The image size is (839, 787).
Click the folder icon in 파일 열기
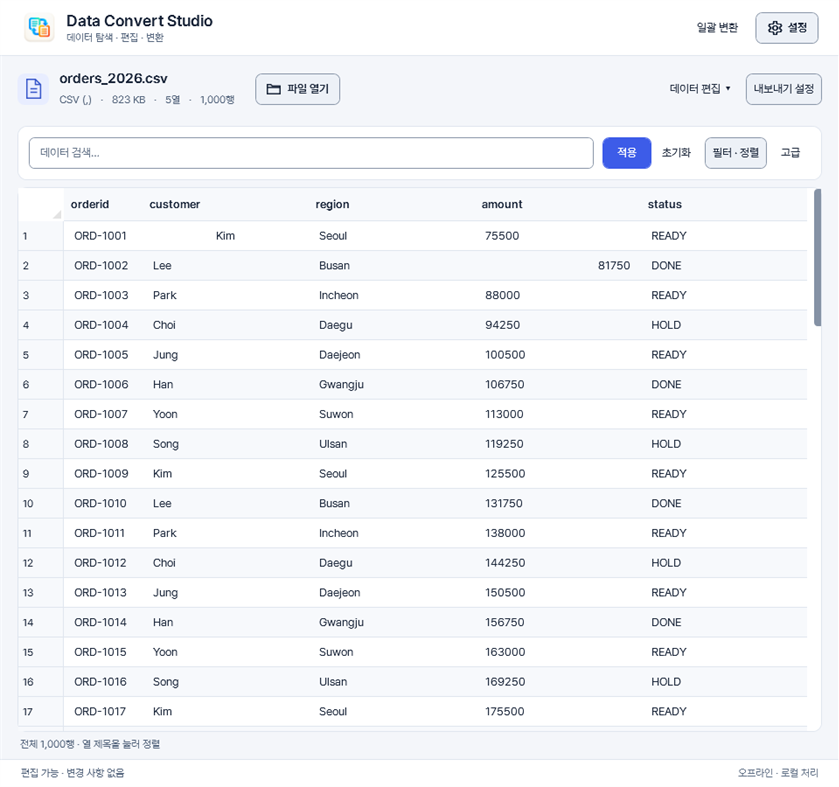click(273, 89)
